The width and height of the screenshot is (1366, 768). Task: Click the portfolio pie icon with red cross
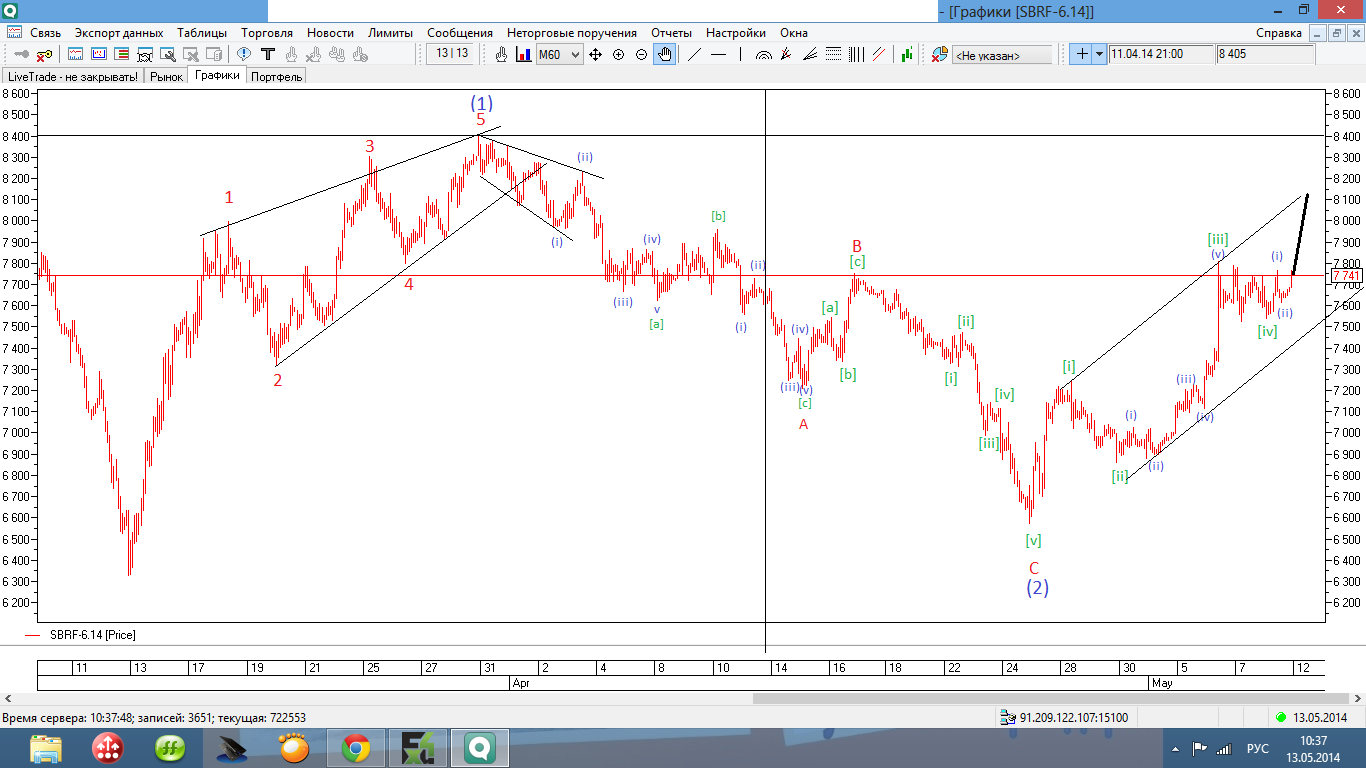coord(939,54)
